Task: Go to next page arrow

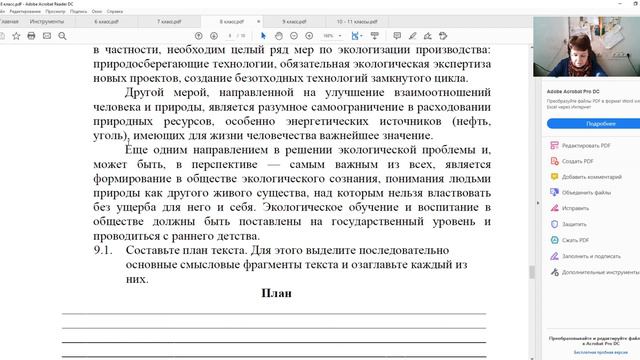Action: [x=214, y=36]
